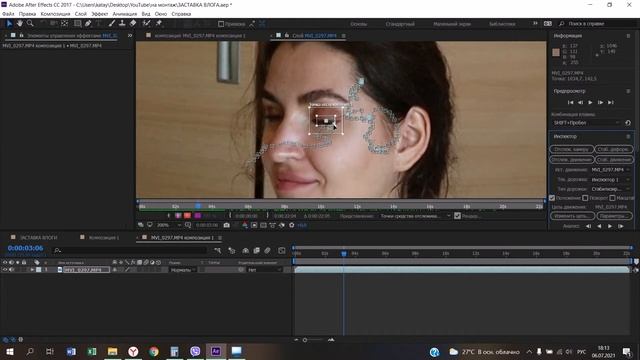Click the viewer render options gear icon
The width and height of the screenshot is (640, 360).
point(291,225)
